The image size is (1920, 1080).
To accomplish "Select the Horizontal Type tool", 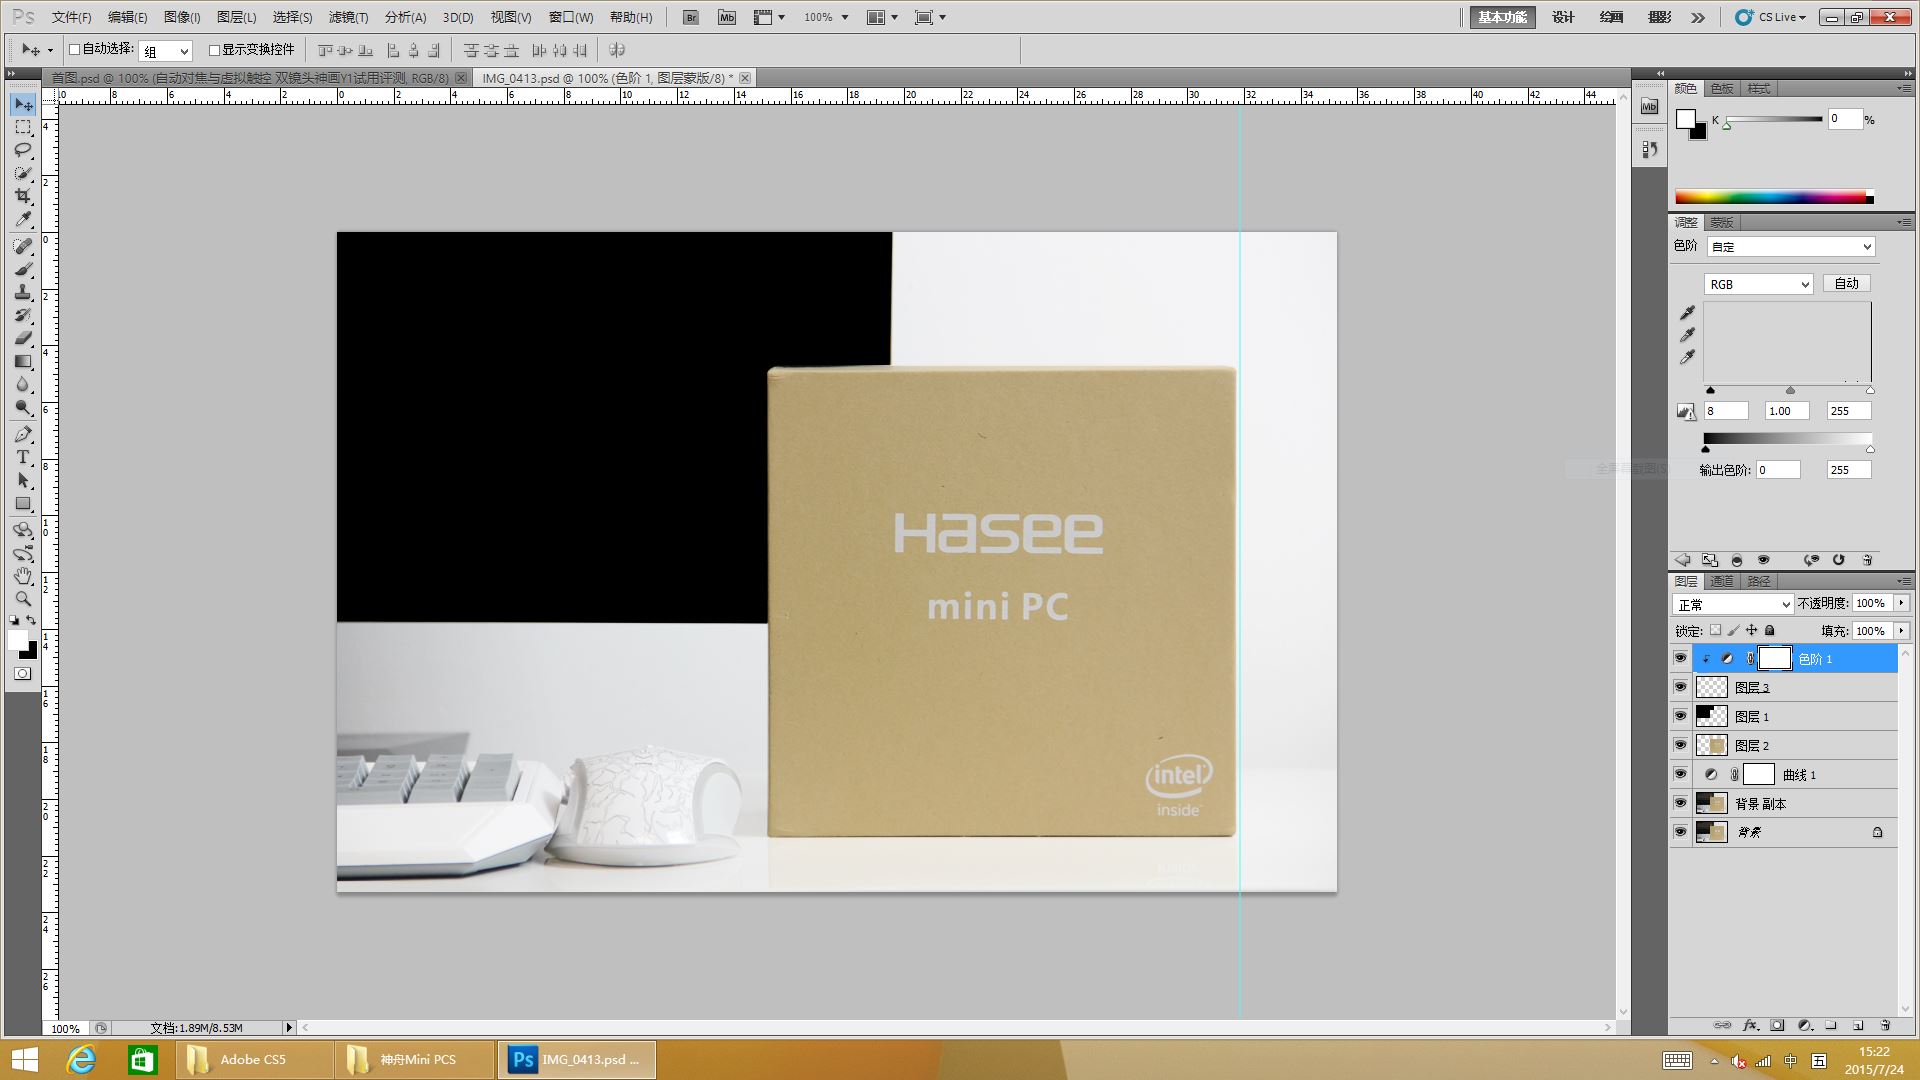I will (x=23, y=457).
